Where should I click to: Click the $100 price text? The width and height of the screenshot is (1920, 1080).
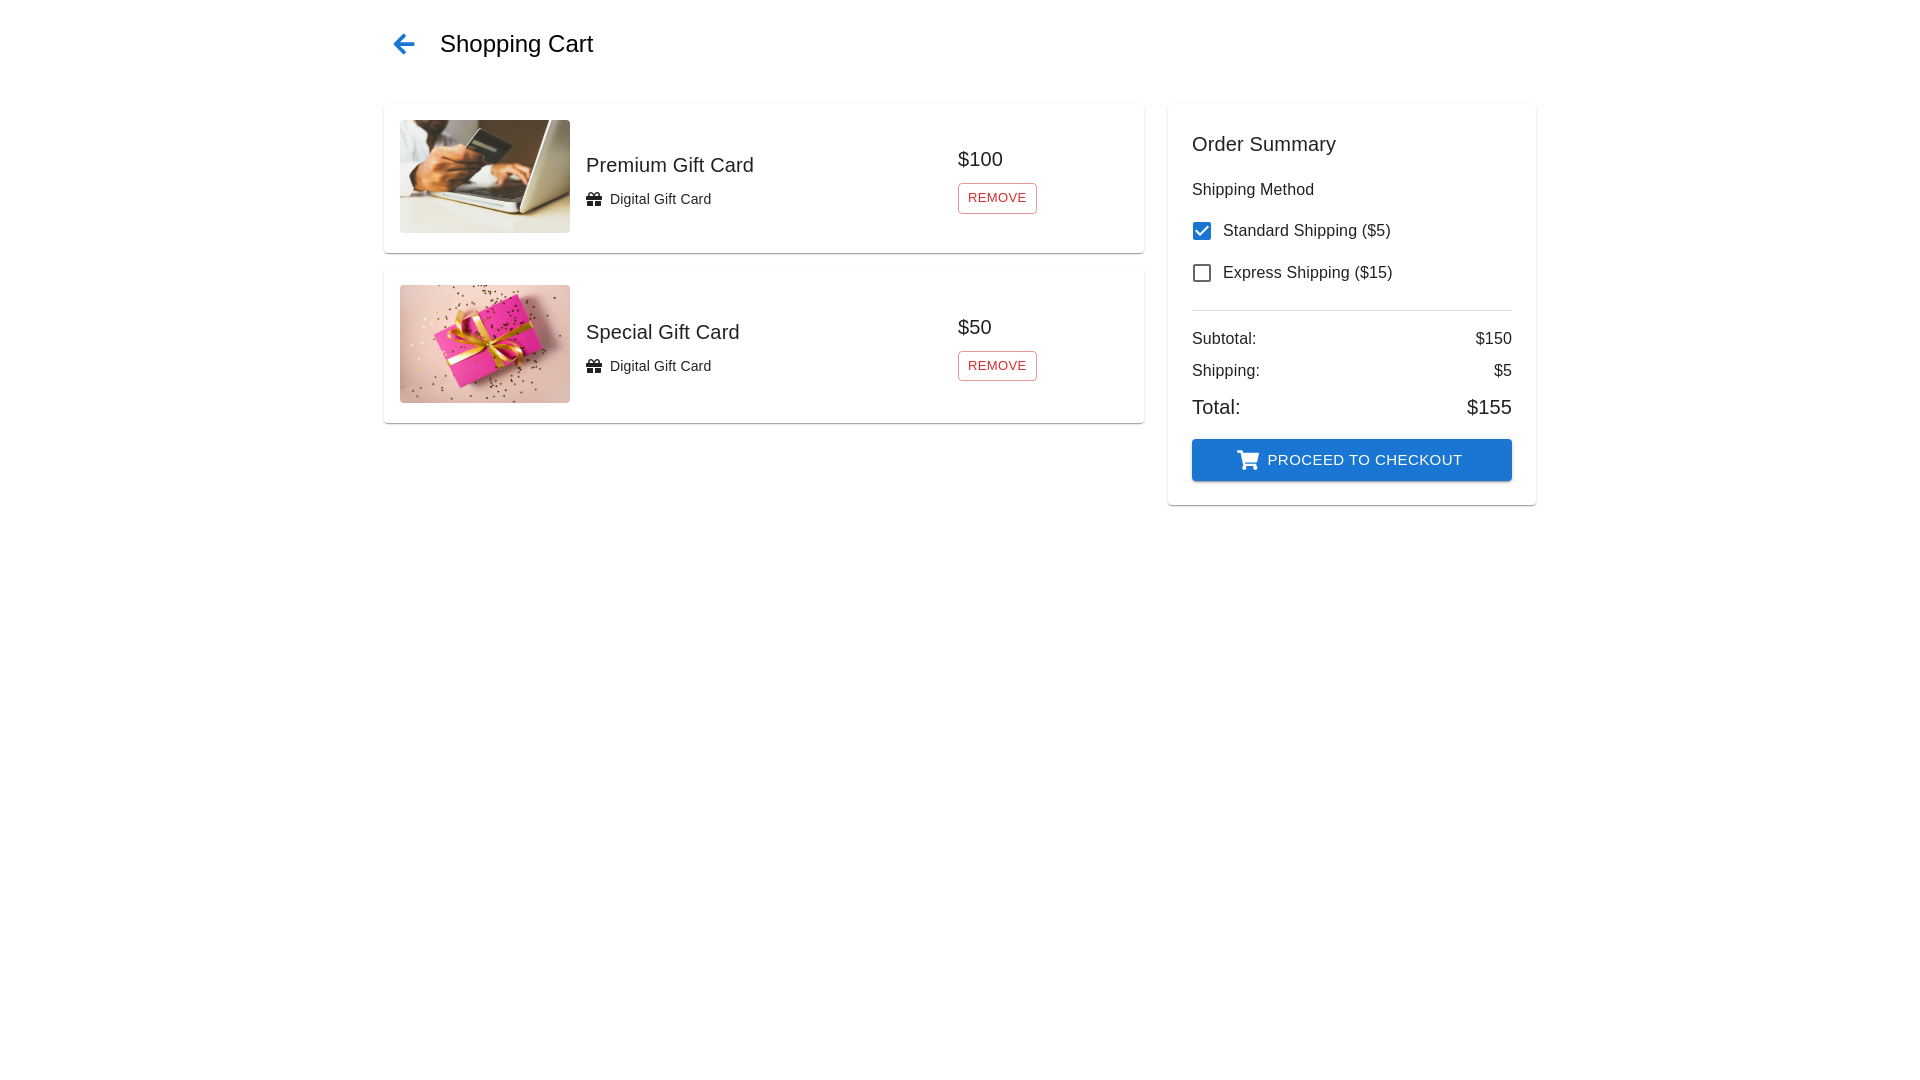[x=980, y=159]
